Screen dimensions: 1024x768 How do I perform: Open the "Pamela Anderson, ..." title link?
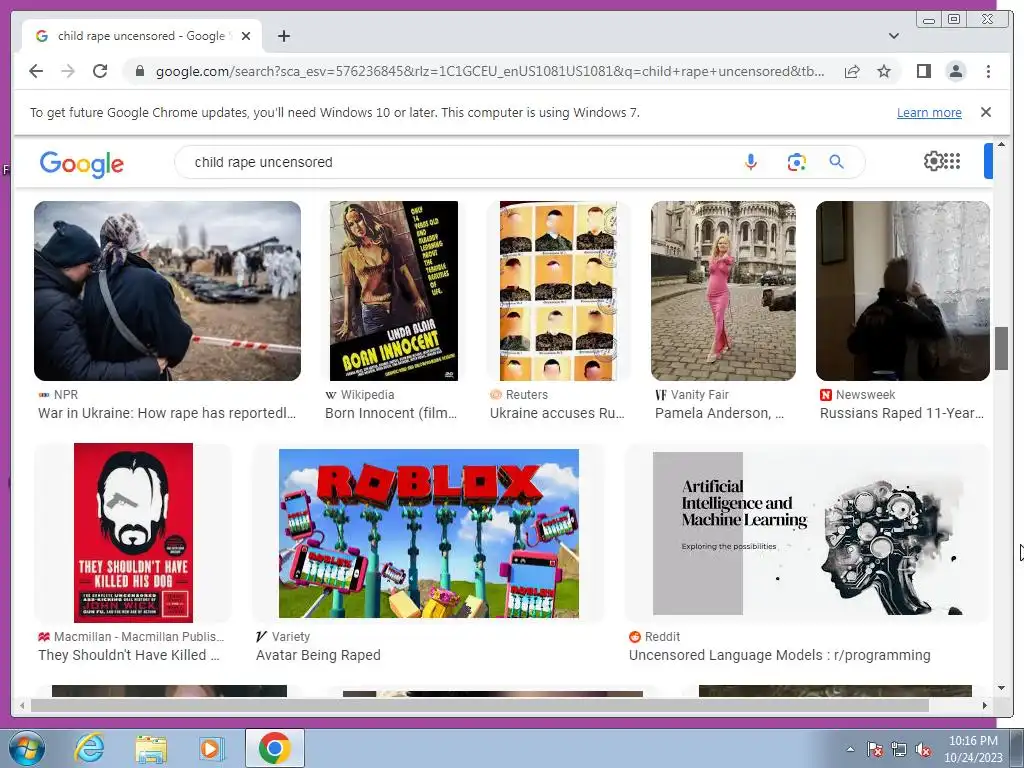point(719,413)
